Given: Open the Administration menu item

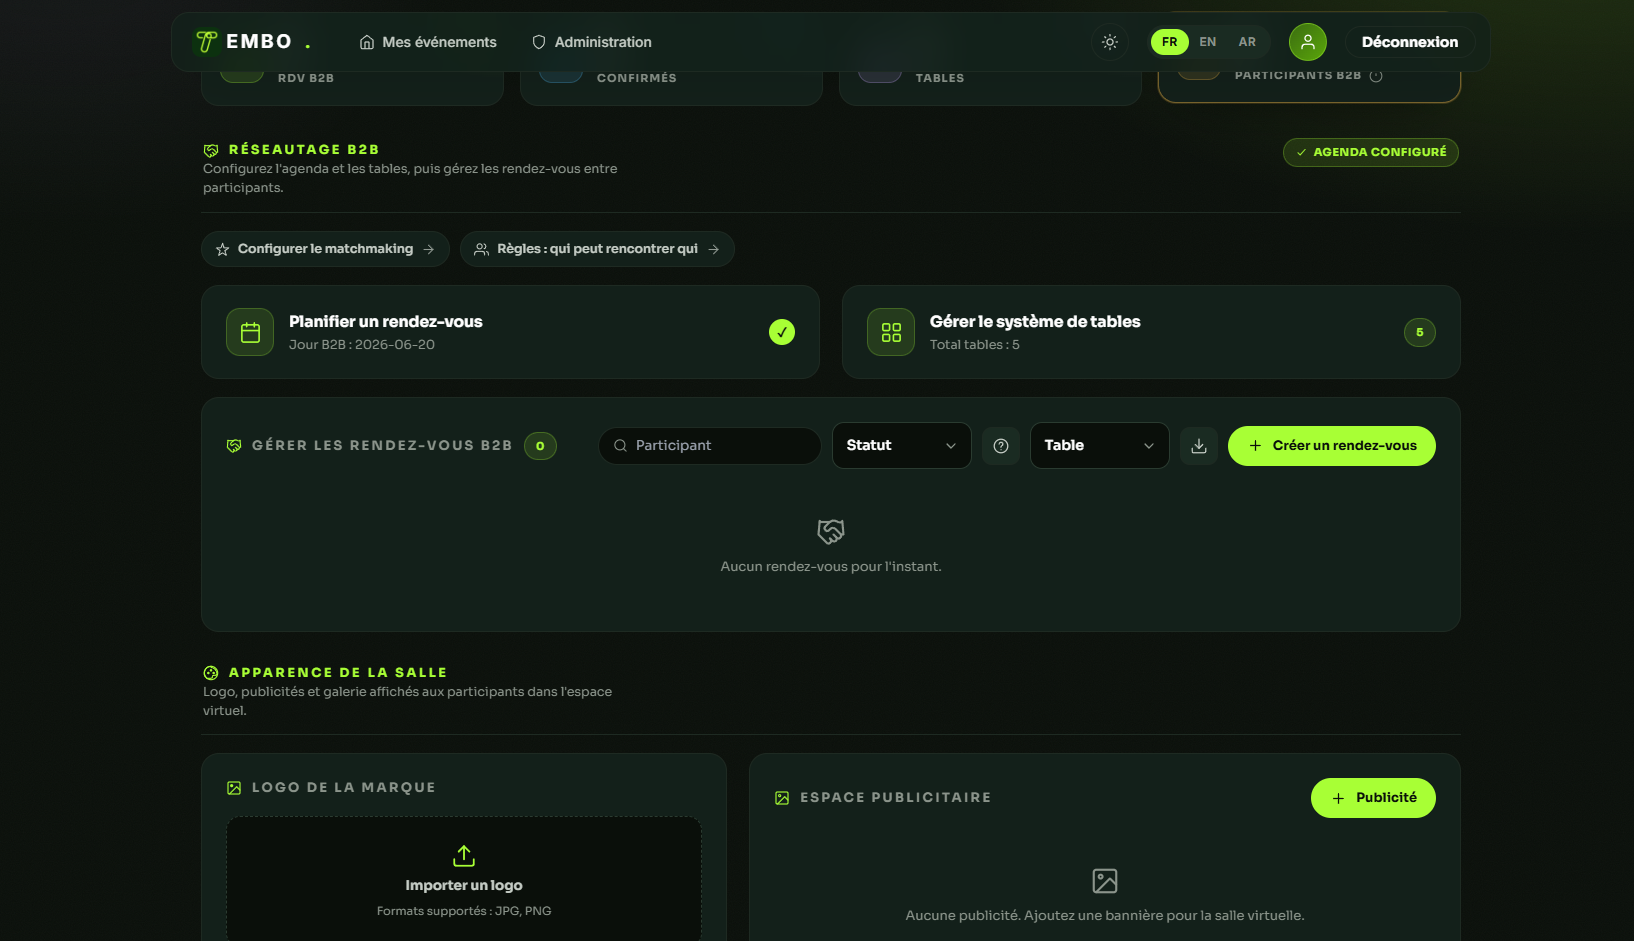Looking at the screenshot, I should click(592, 42).
